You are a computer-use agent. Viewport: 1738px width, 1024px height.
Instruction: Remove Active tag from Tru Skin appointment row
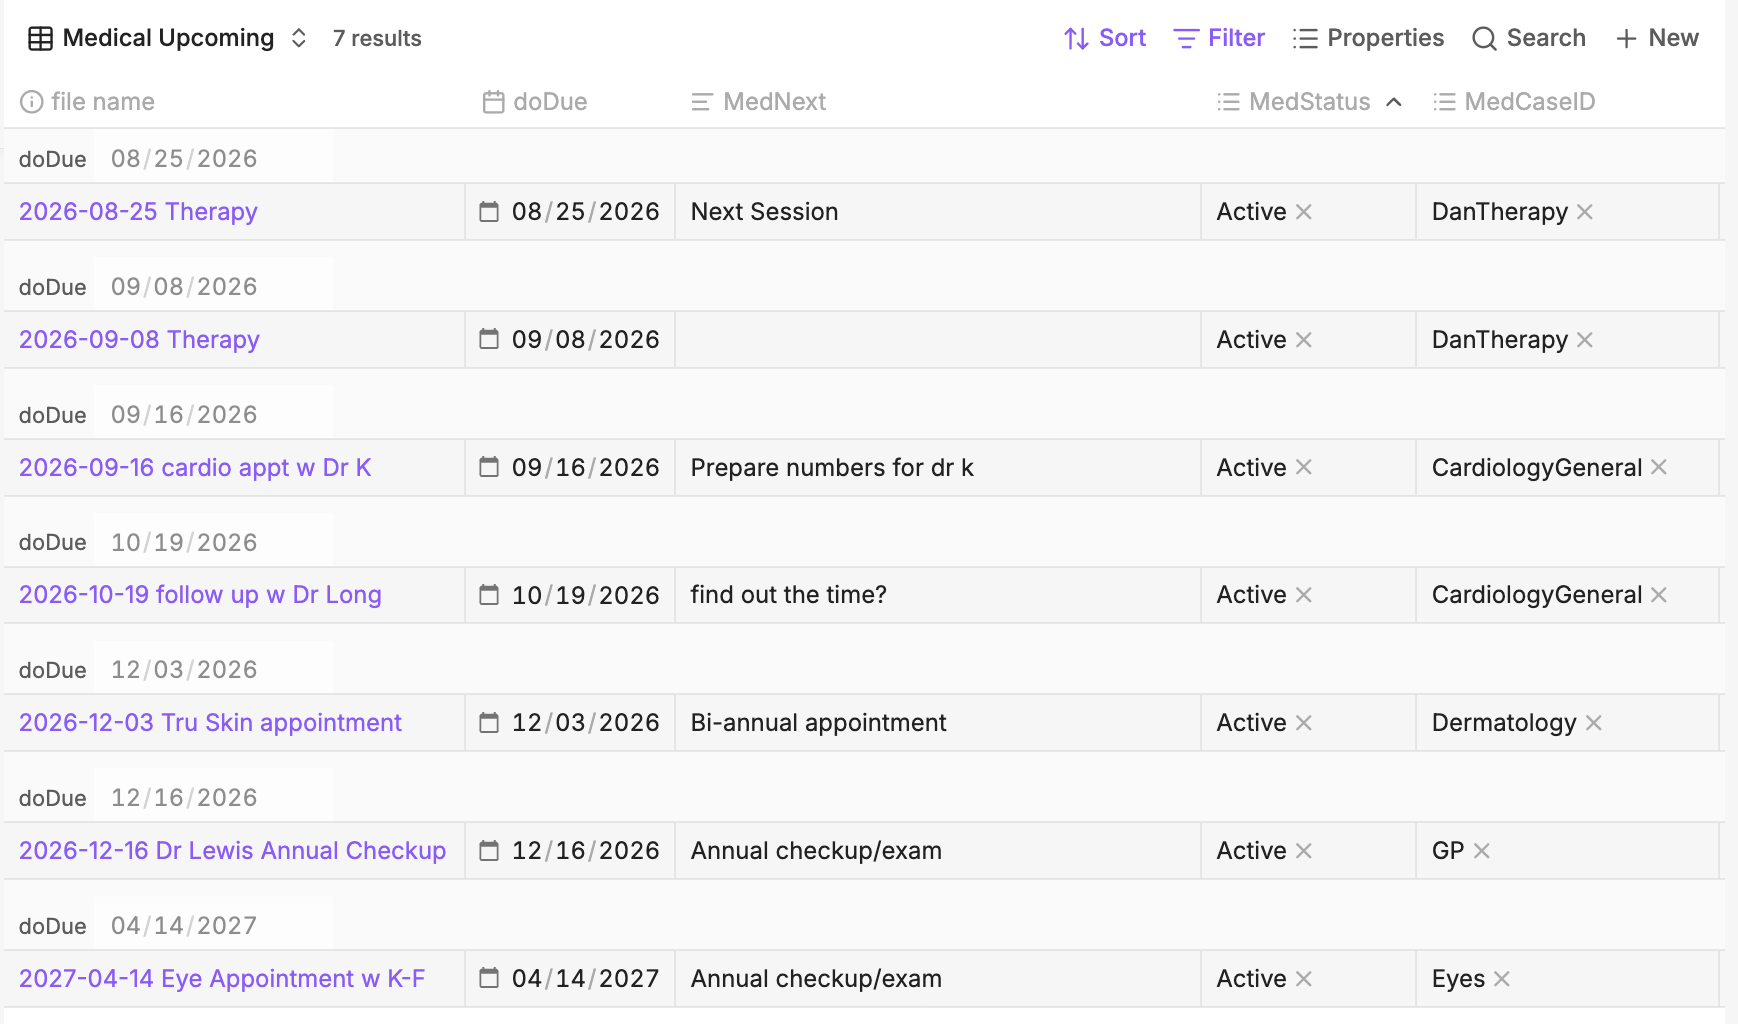(x=1304, y=723)
